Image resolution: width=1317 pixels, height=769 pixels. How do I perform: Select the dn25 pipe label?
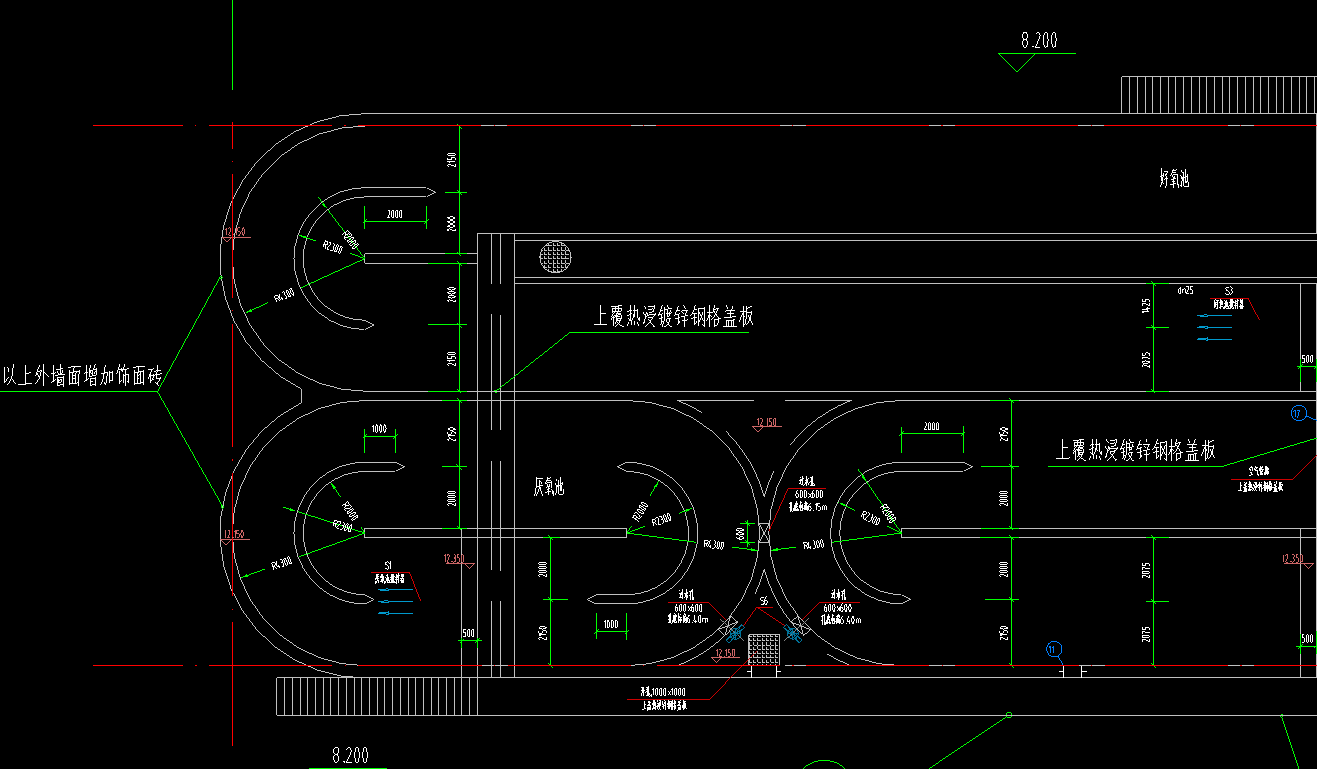pos(1186,290)
